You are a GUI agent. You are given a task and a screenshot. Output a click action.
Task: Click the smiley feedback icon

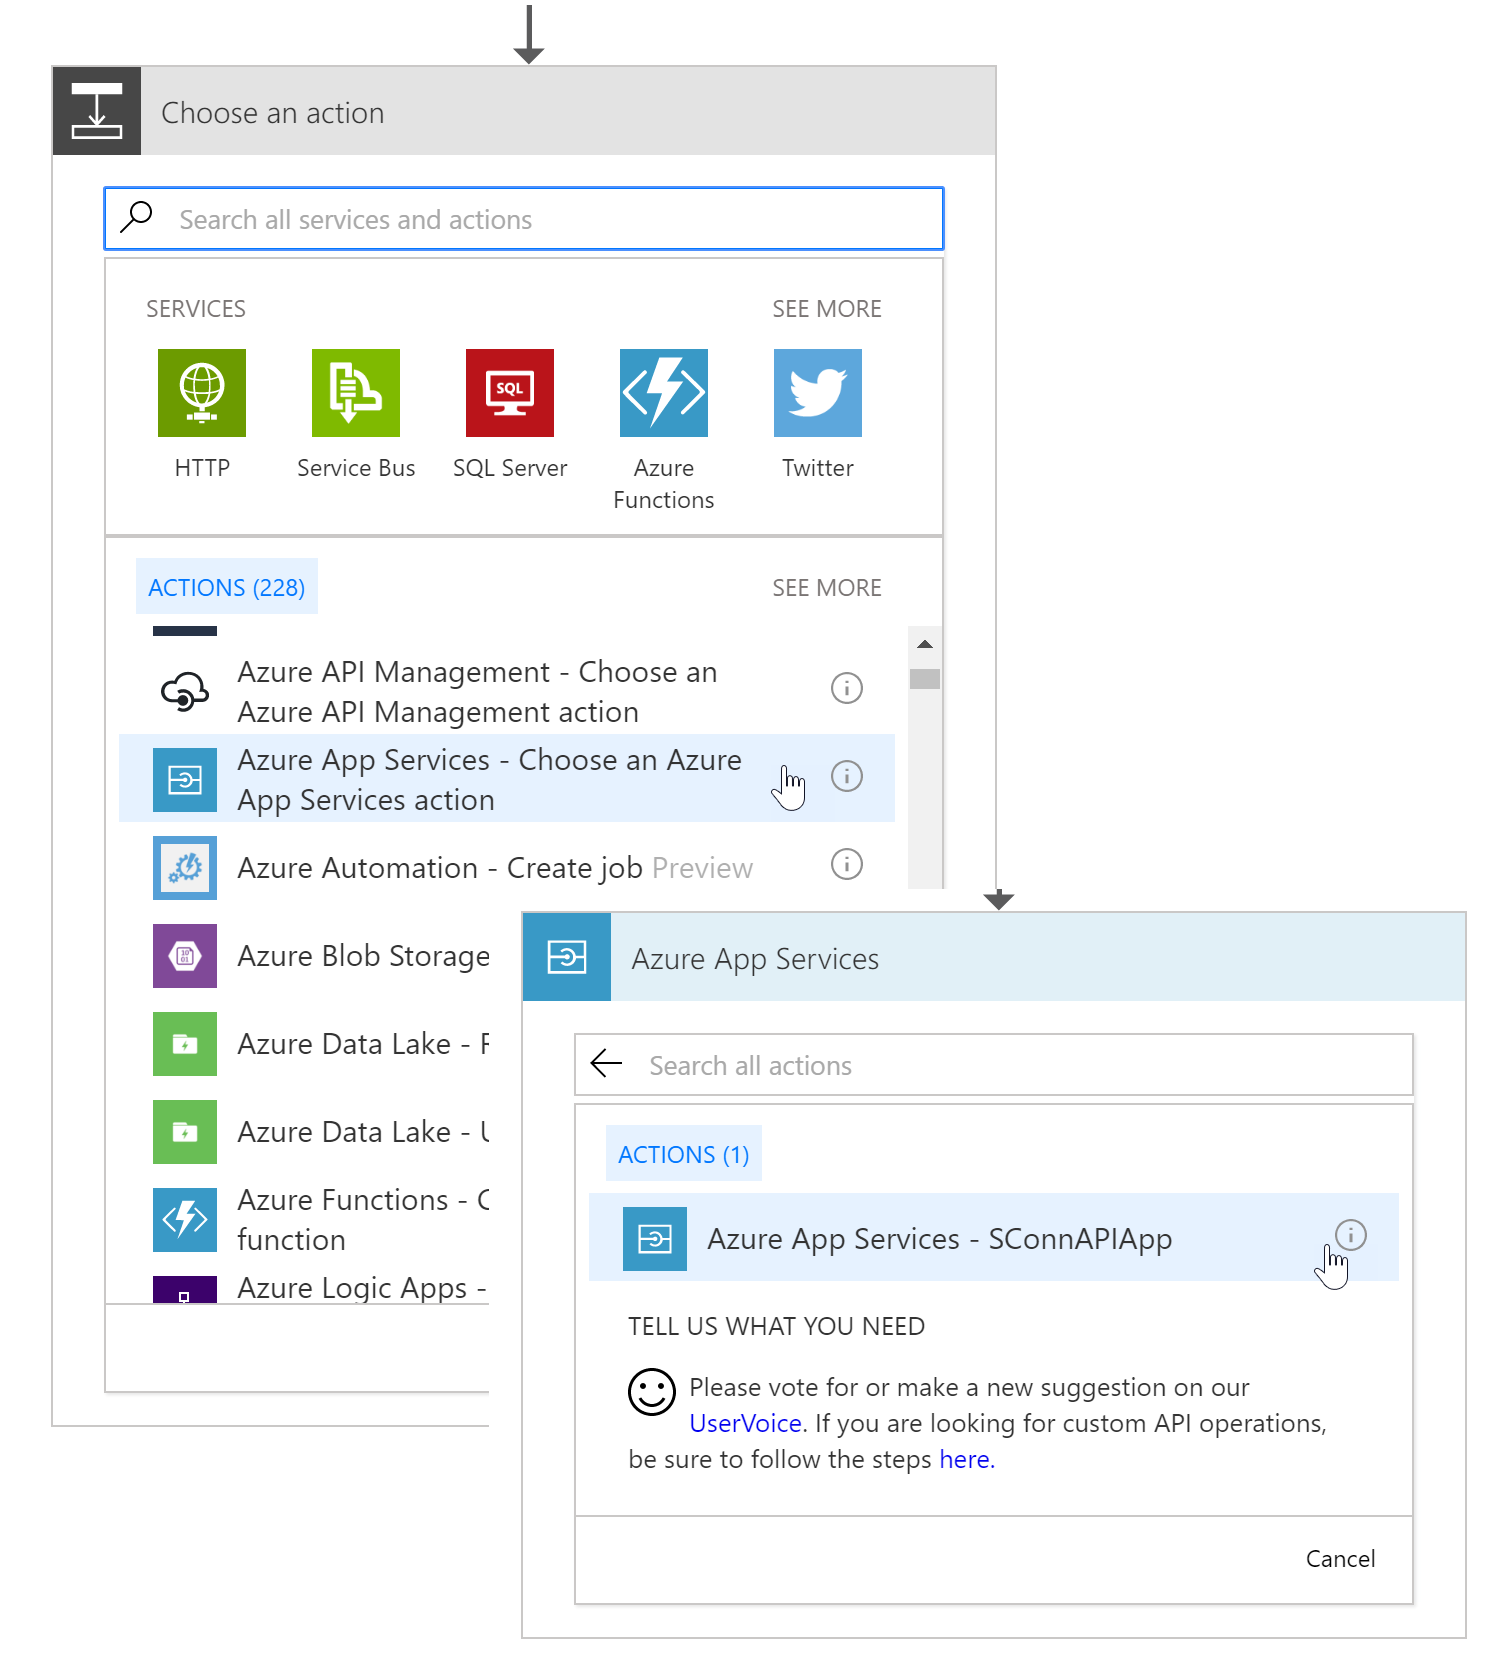coord(652,1392)
